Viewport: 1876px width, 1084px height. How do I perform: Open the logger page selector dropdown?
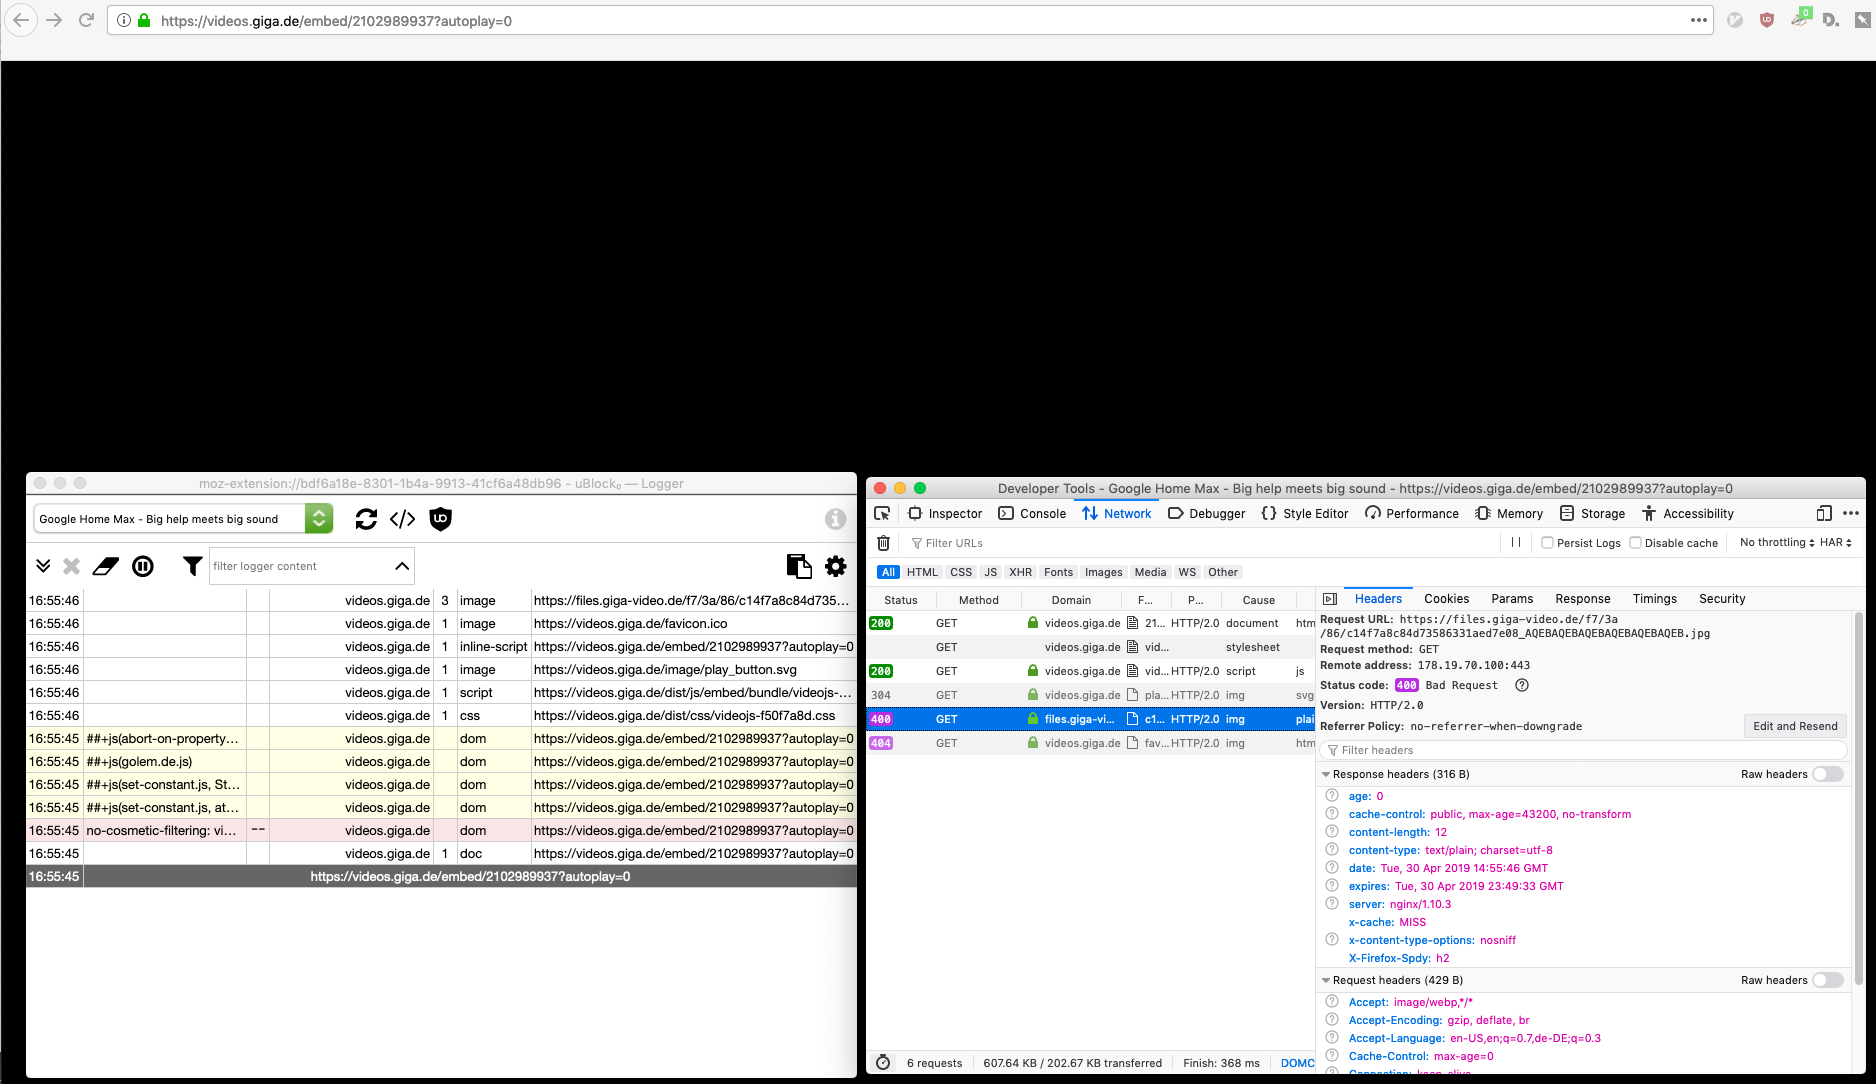183,519
